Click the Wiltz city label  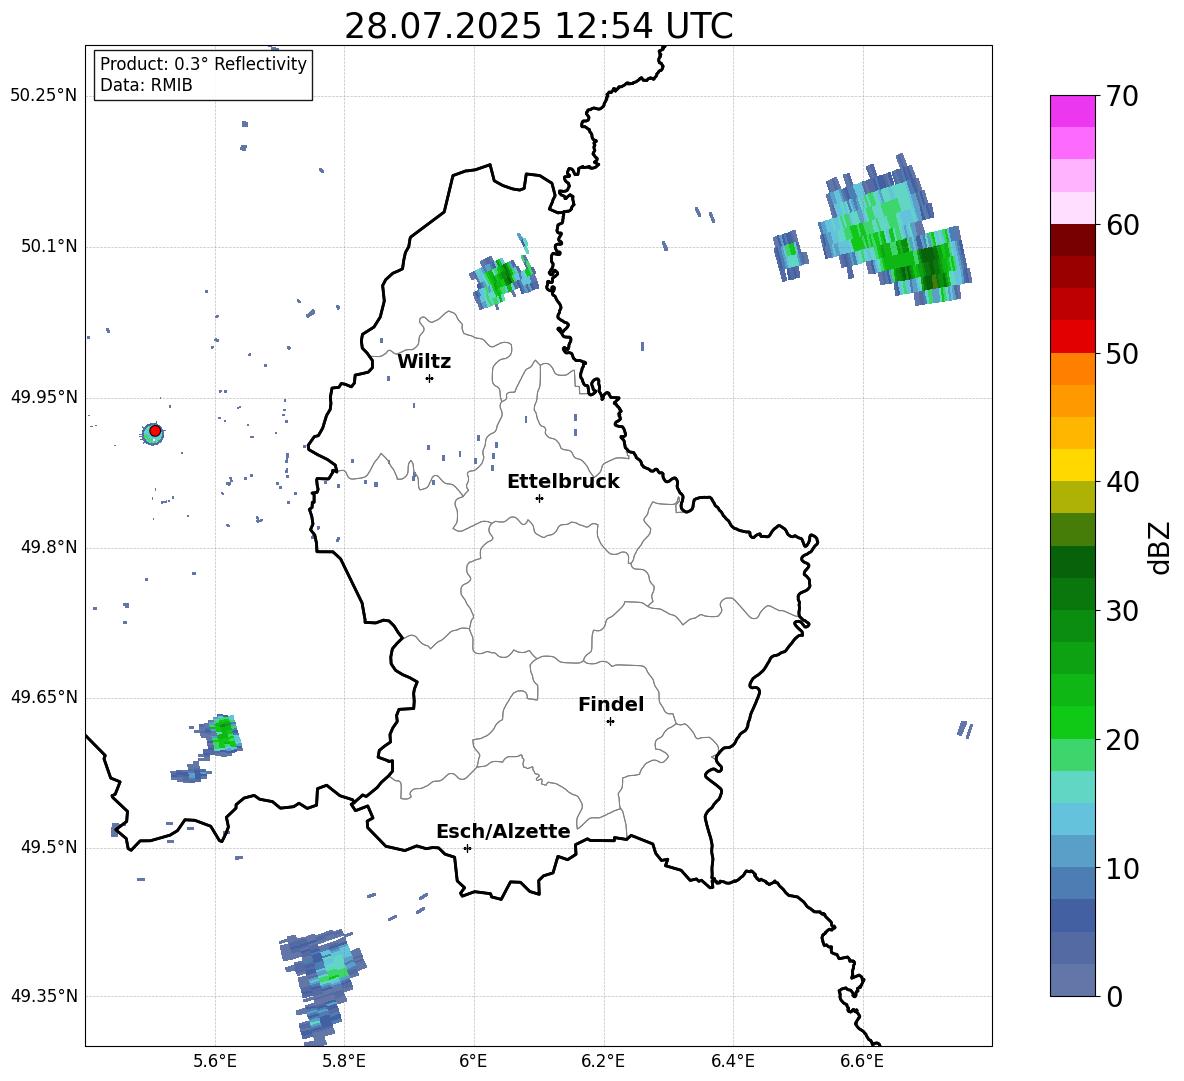[424, 362]
